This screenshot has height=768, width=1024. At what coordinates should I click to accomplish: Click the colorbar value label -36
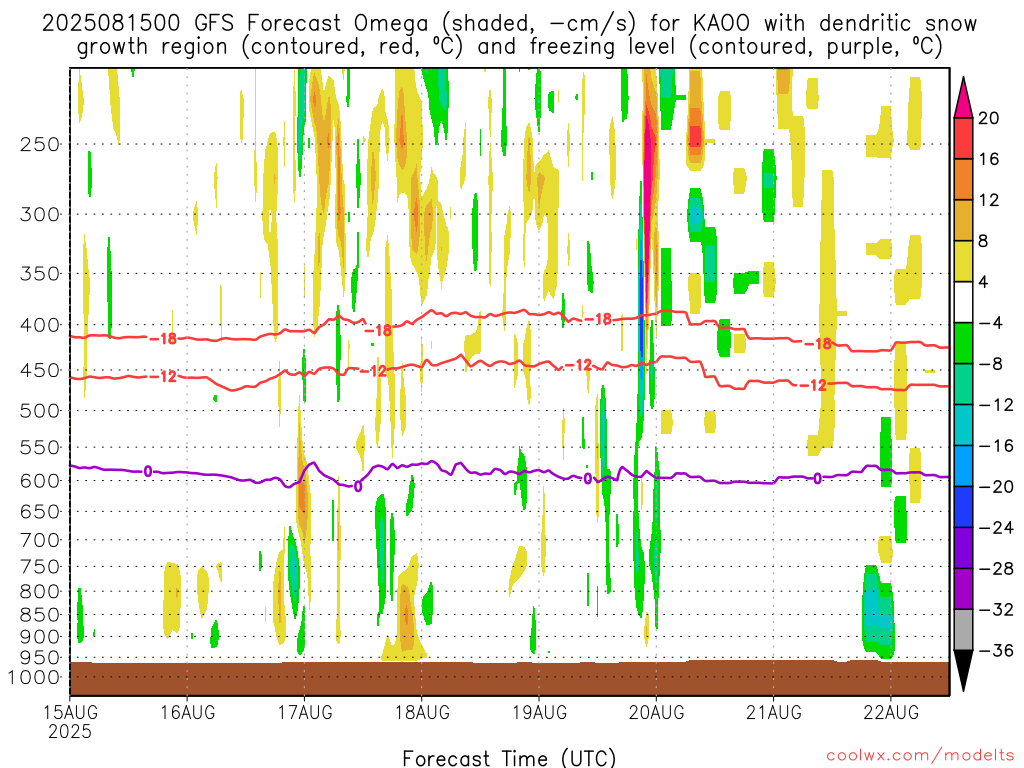[x=996, y=650]
